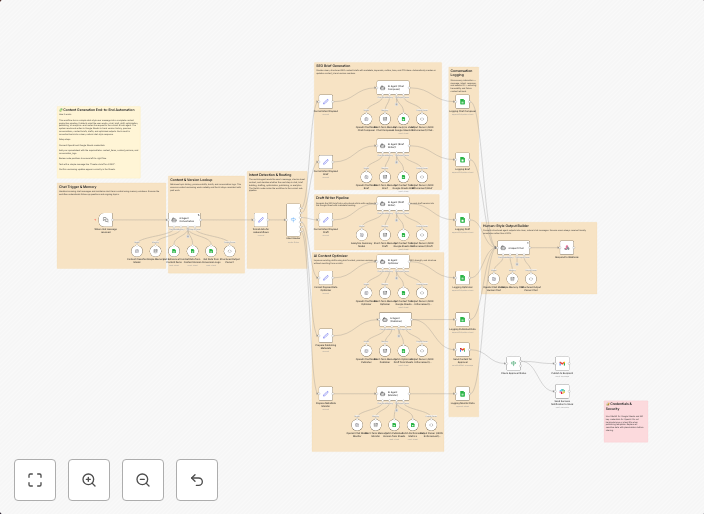Select the chat message trigger node

(106, 219)
